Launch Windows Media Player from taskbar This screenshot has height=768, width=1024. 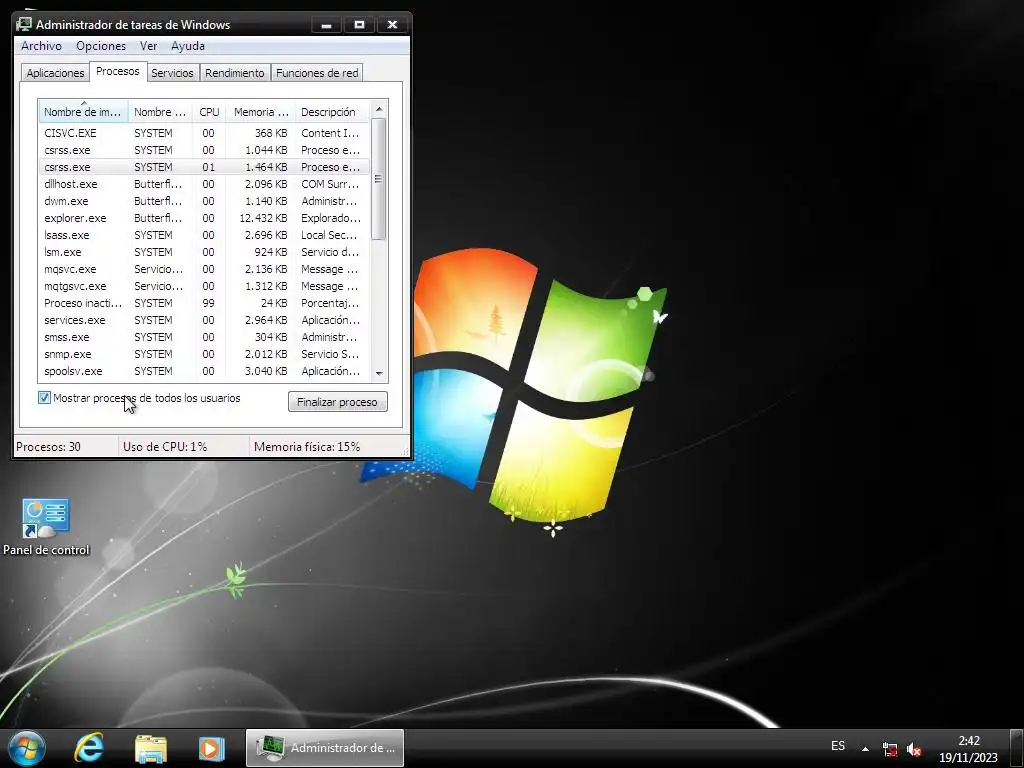click(x=212, y=748)
